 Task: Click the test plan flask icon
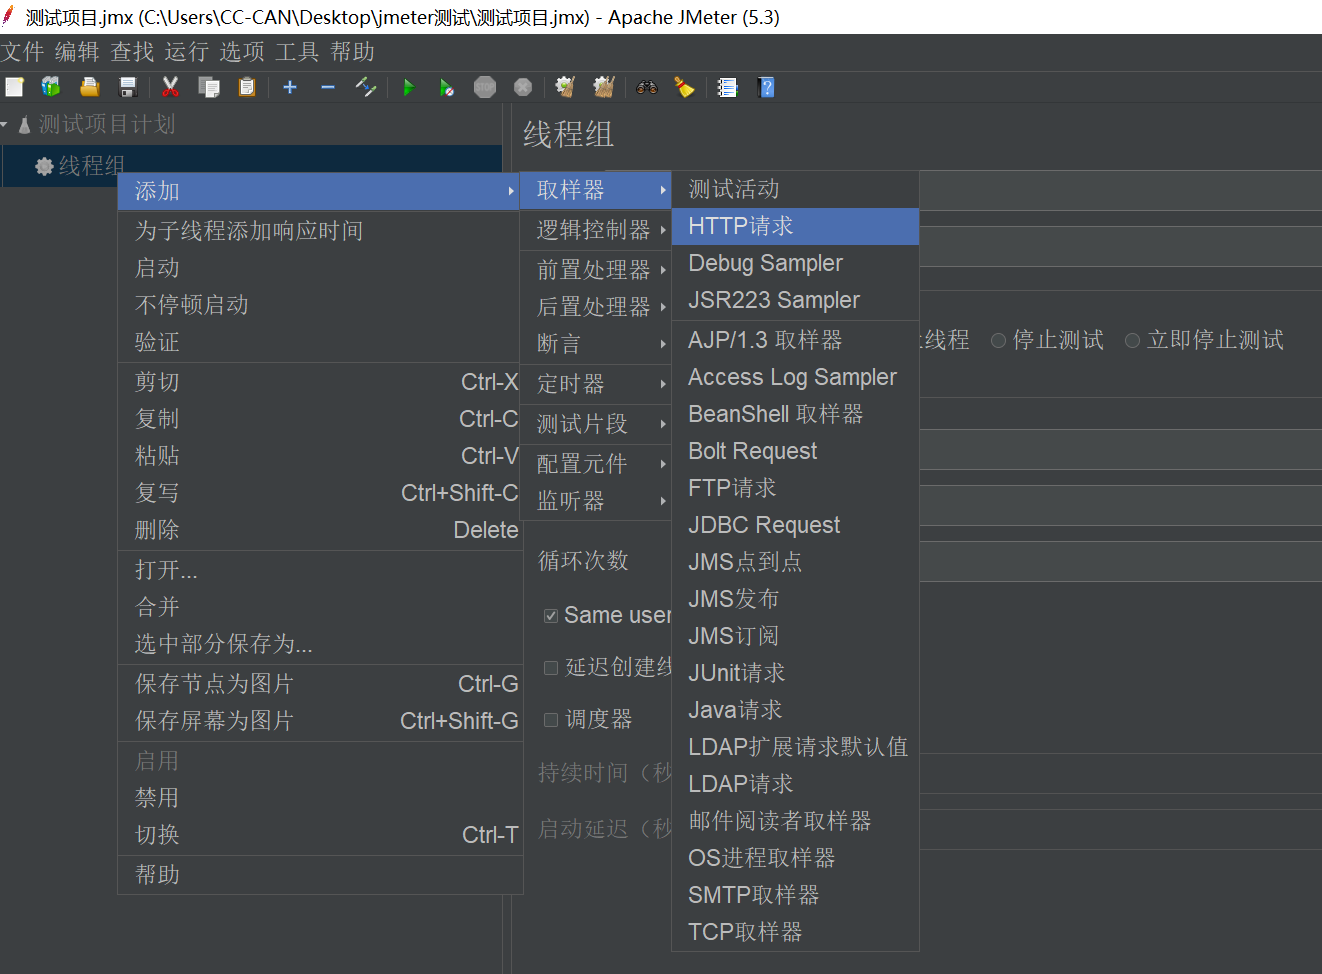pos(25,125)
